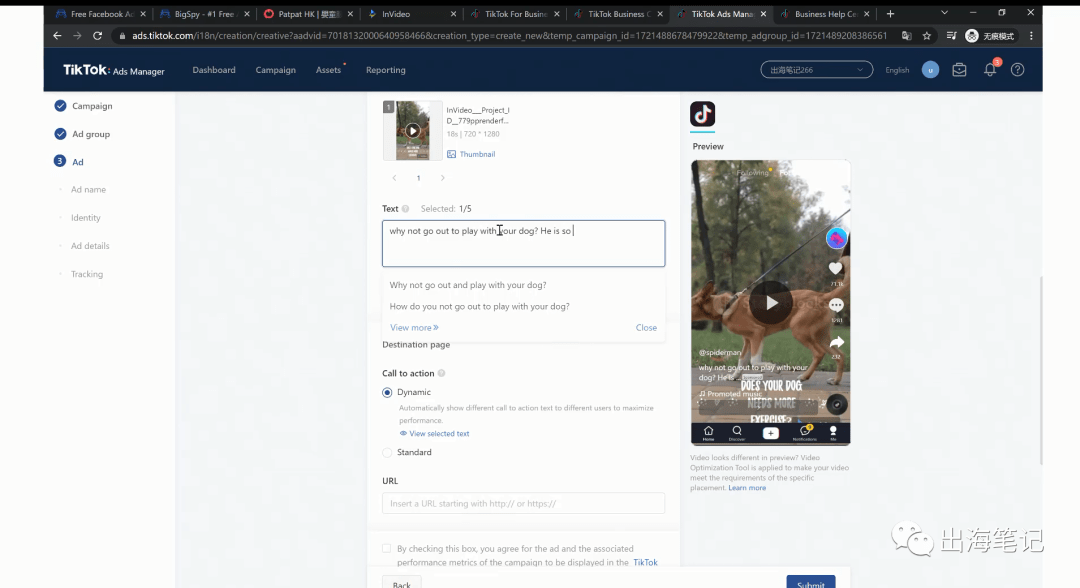Image resolution: width=1080 pixels, height=588 pixels.
Task: Select the TikTok placement preview icon
Action: tap(703, 114)
